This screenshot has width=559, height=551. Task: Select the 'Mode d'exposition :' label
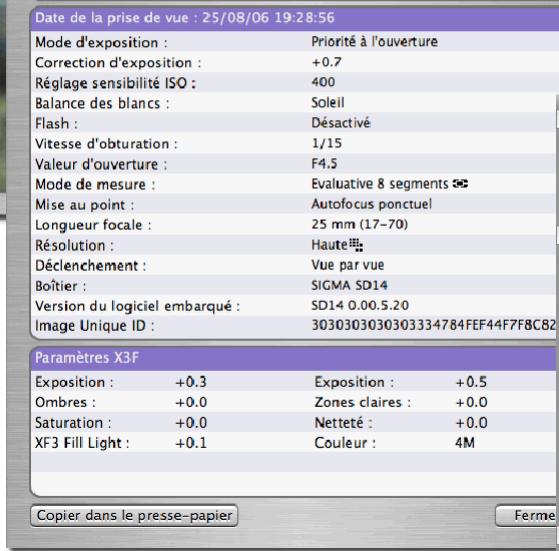[101, 43]
